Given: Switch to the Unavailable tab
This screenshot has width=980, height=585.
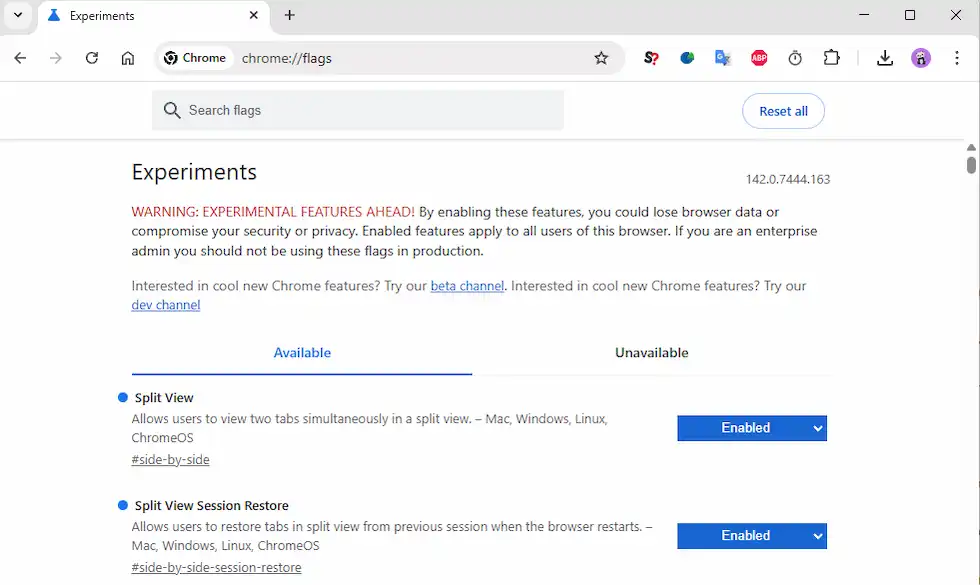Looking at the screenshot, I should [x=651, y=353].
